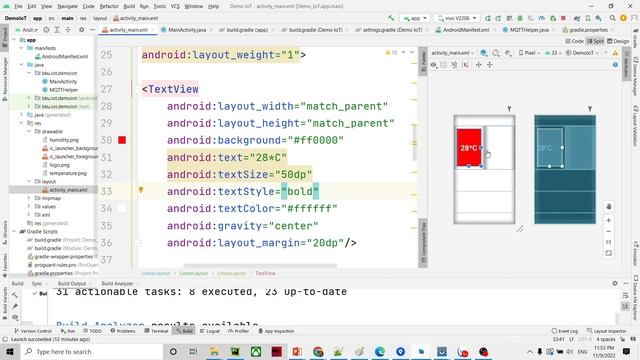Click the Windows search box
The height and width of the screenshot is (360, 640).
(91, 351)
